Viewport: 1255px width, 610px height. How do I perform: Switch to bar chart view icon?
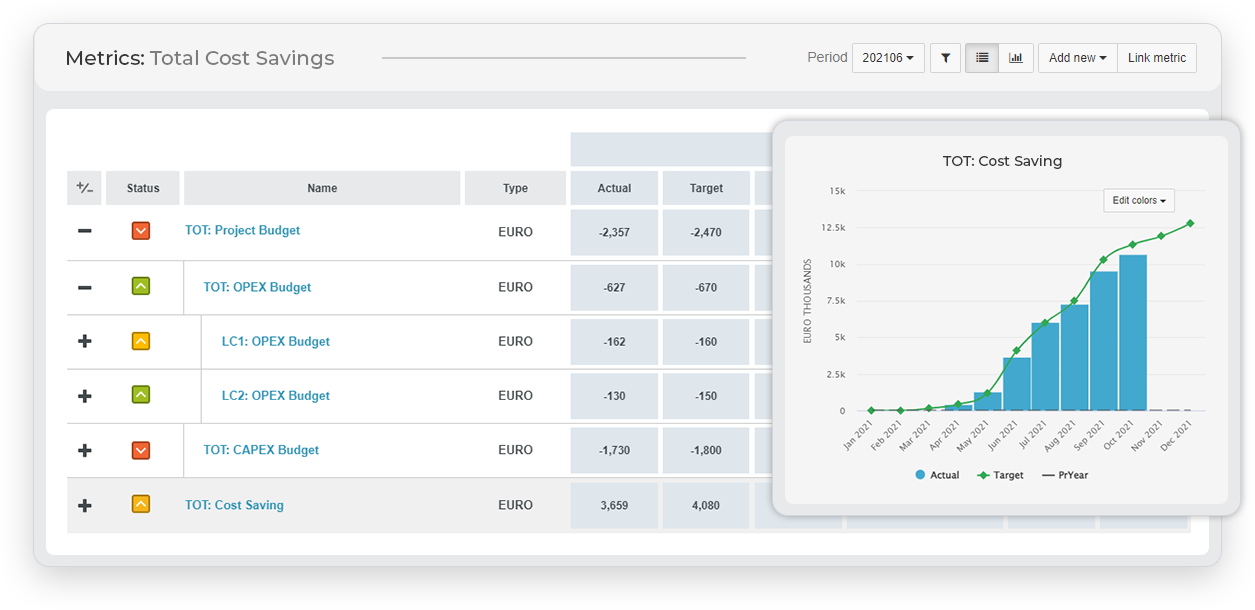1016,58
